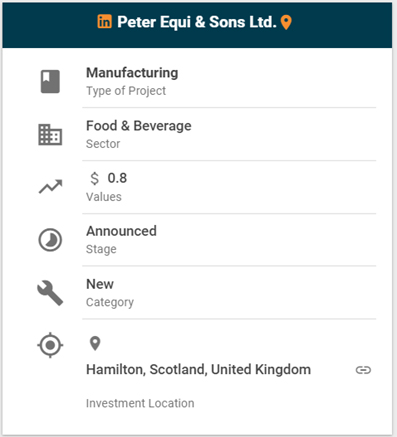This screenshot has width=397, height=437.
Task: Click the Investment Location label
Action: (140, 403)
